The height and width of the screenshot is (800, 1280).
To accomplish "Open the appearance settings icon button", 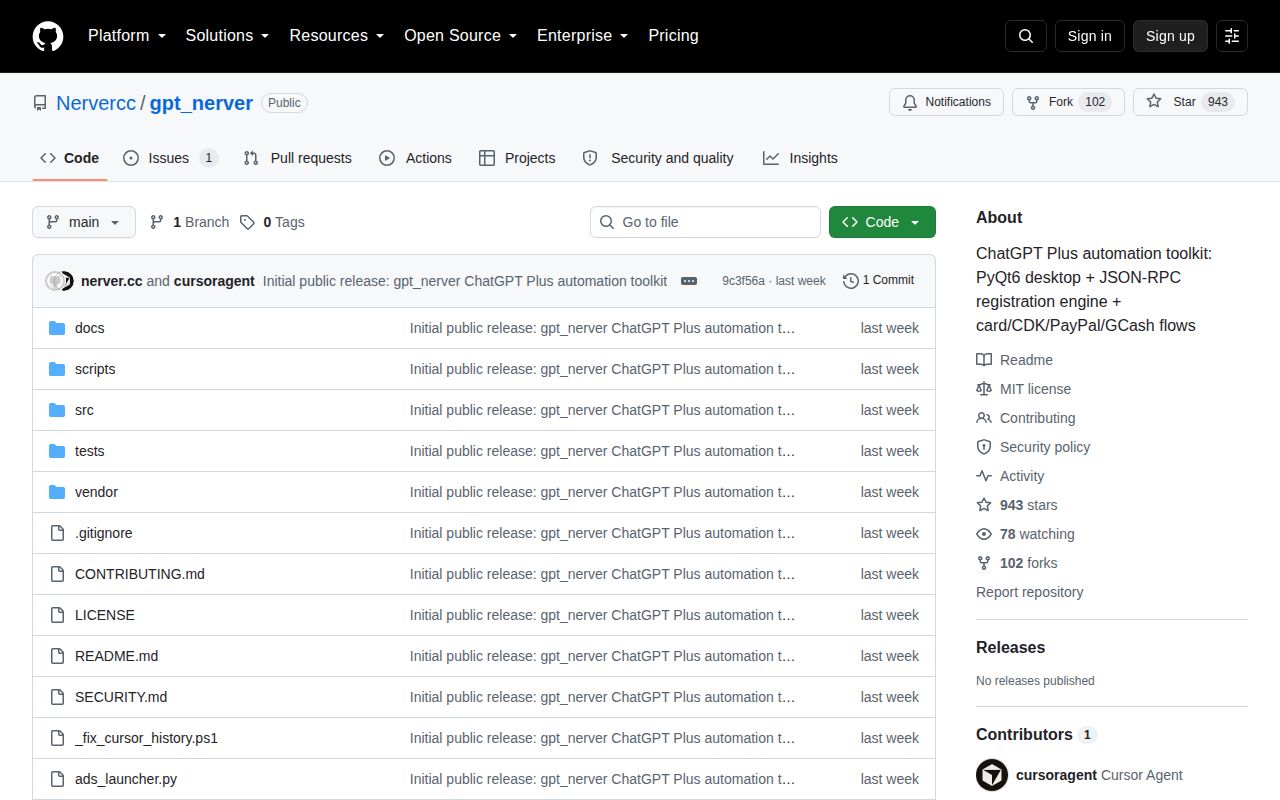I will point(1232,36).
